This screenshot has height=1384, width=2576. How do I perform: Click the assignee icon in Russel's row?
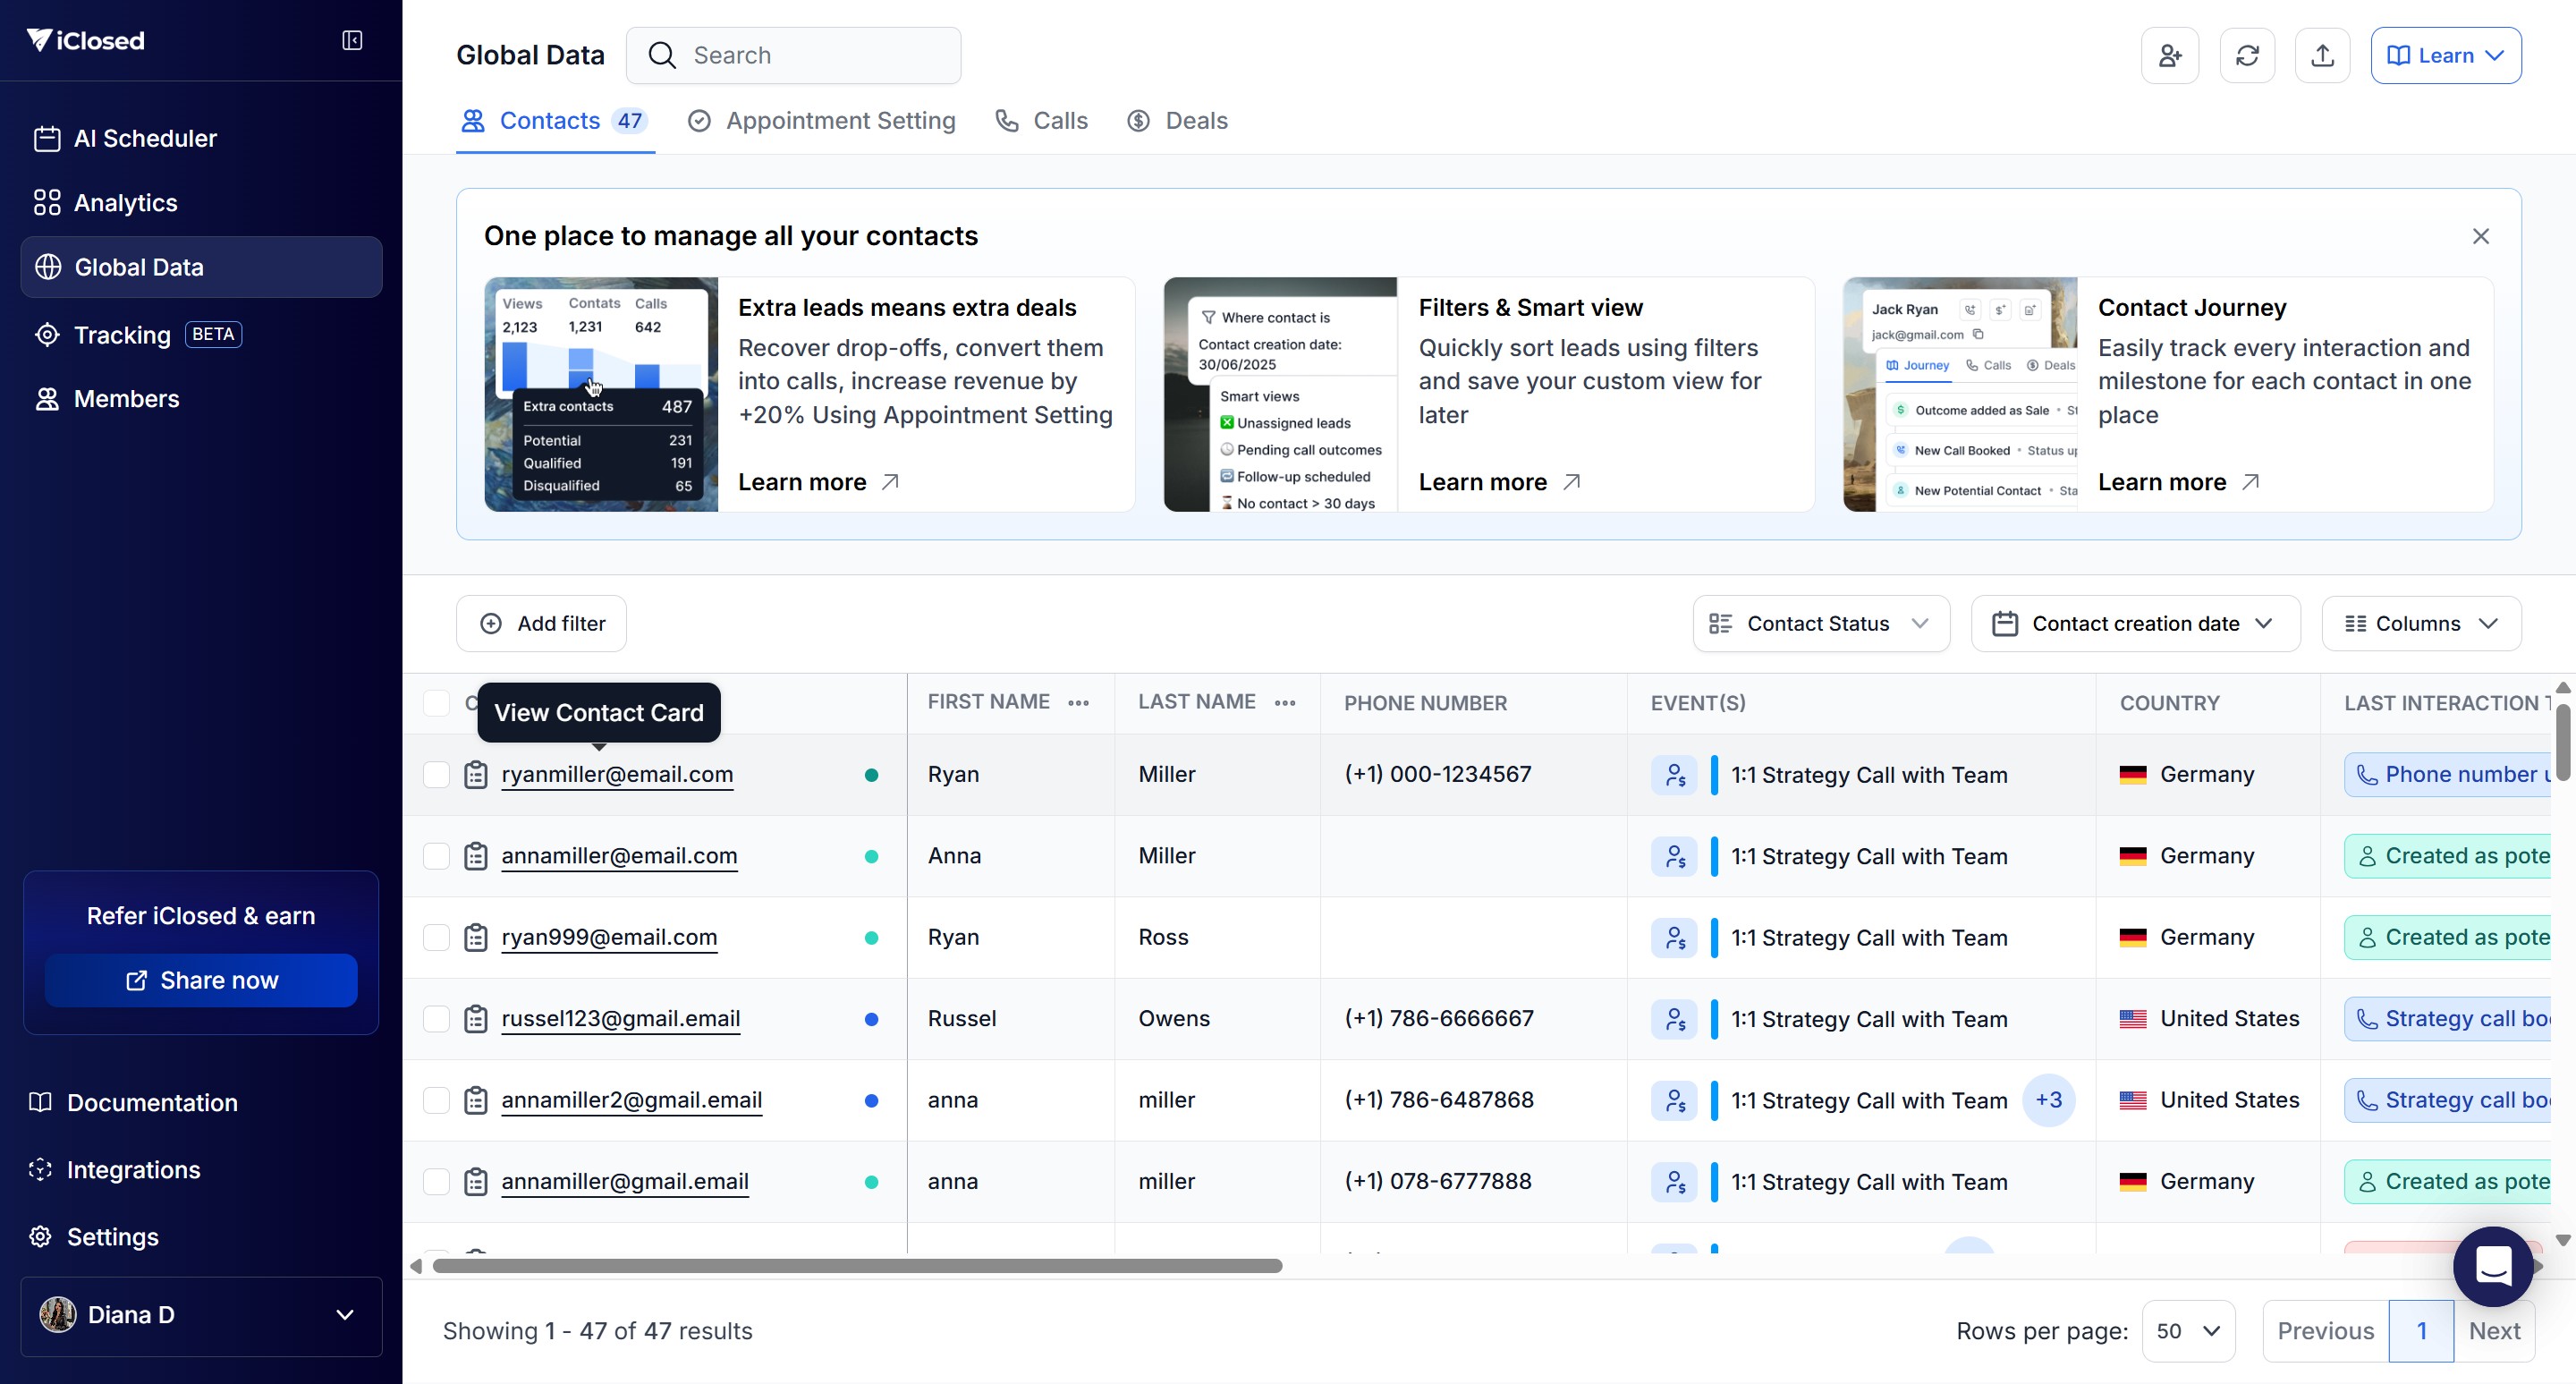tap(1674, 1019)
